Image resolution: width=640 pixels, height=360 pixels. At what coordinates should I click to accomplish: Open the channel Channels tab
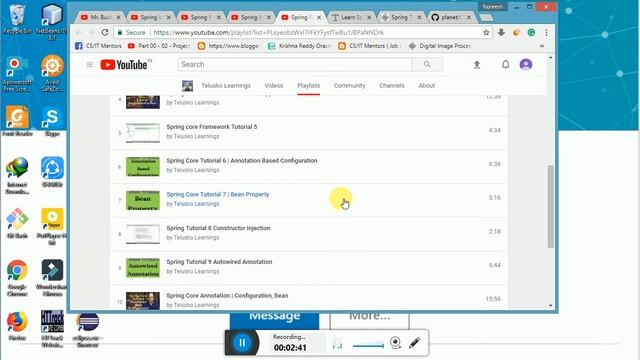(x=391, y=86)
